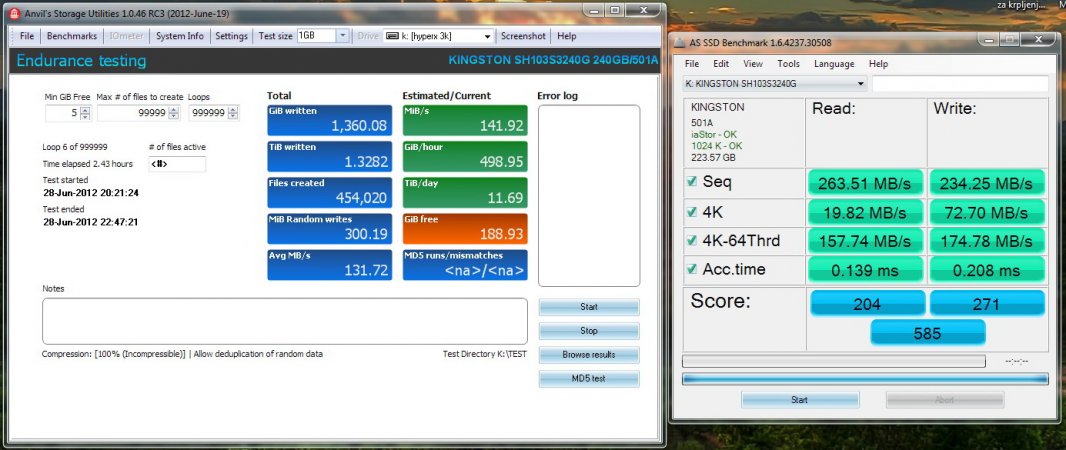Click the MD5 runs/mismatches tile

tap(465, 265)
